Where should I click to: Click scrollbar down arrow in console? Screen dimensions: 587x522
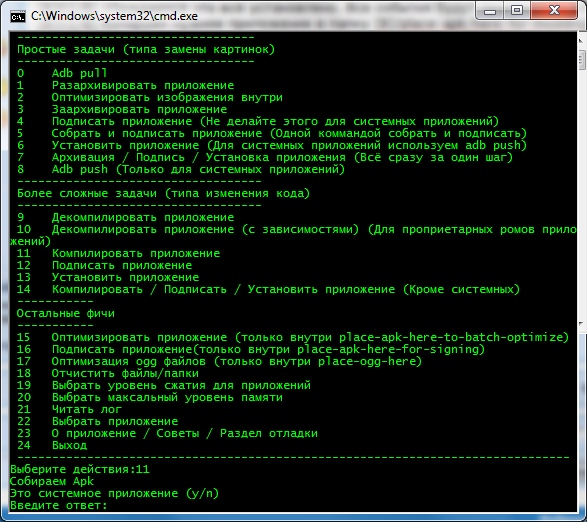582,324
